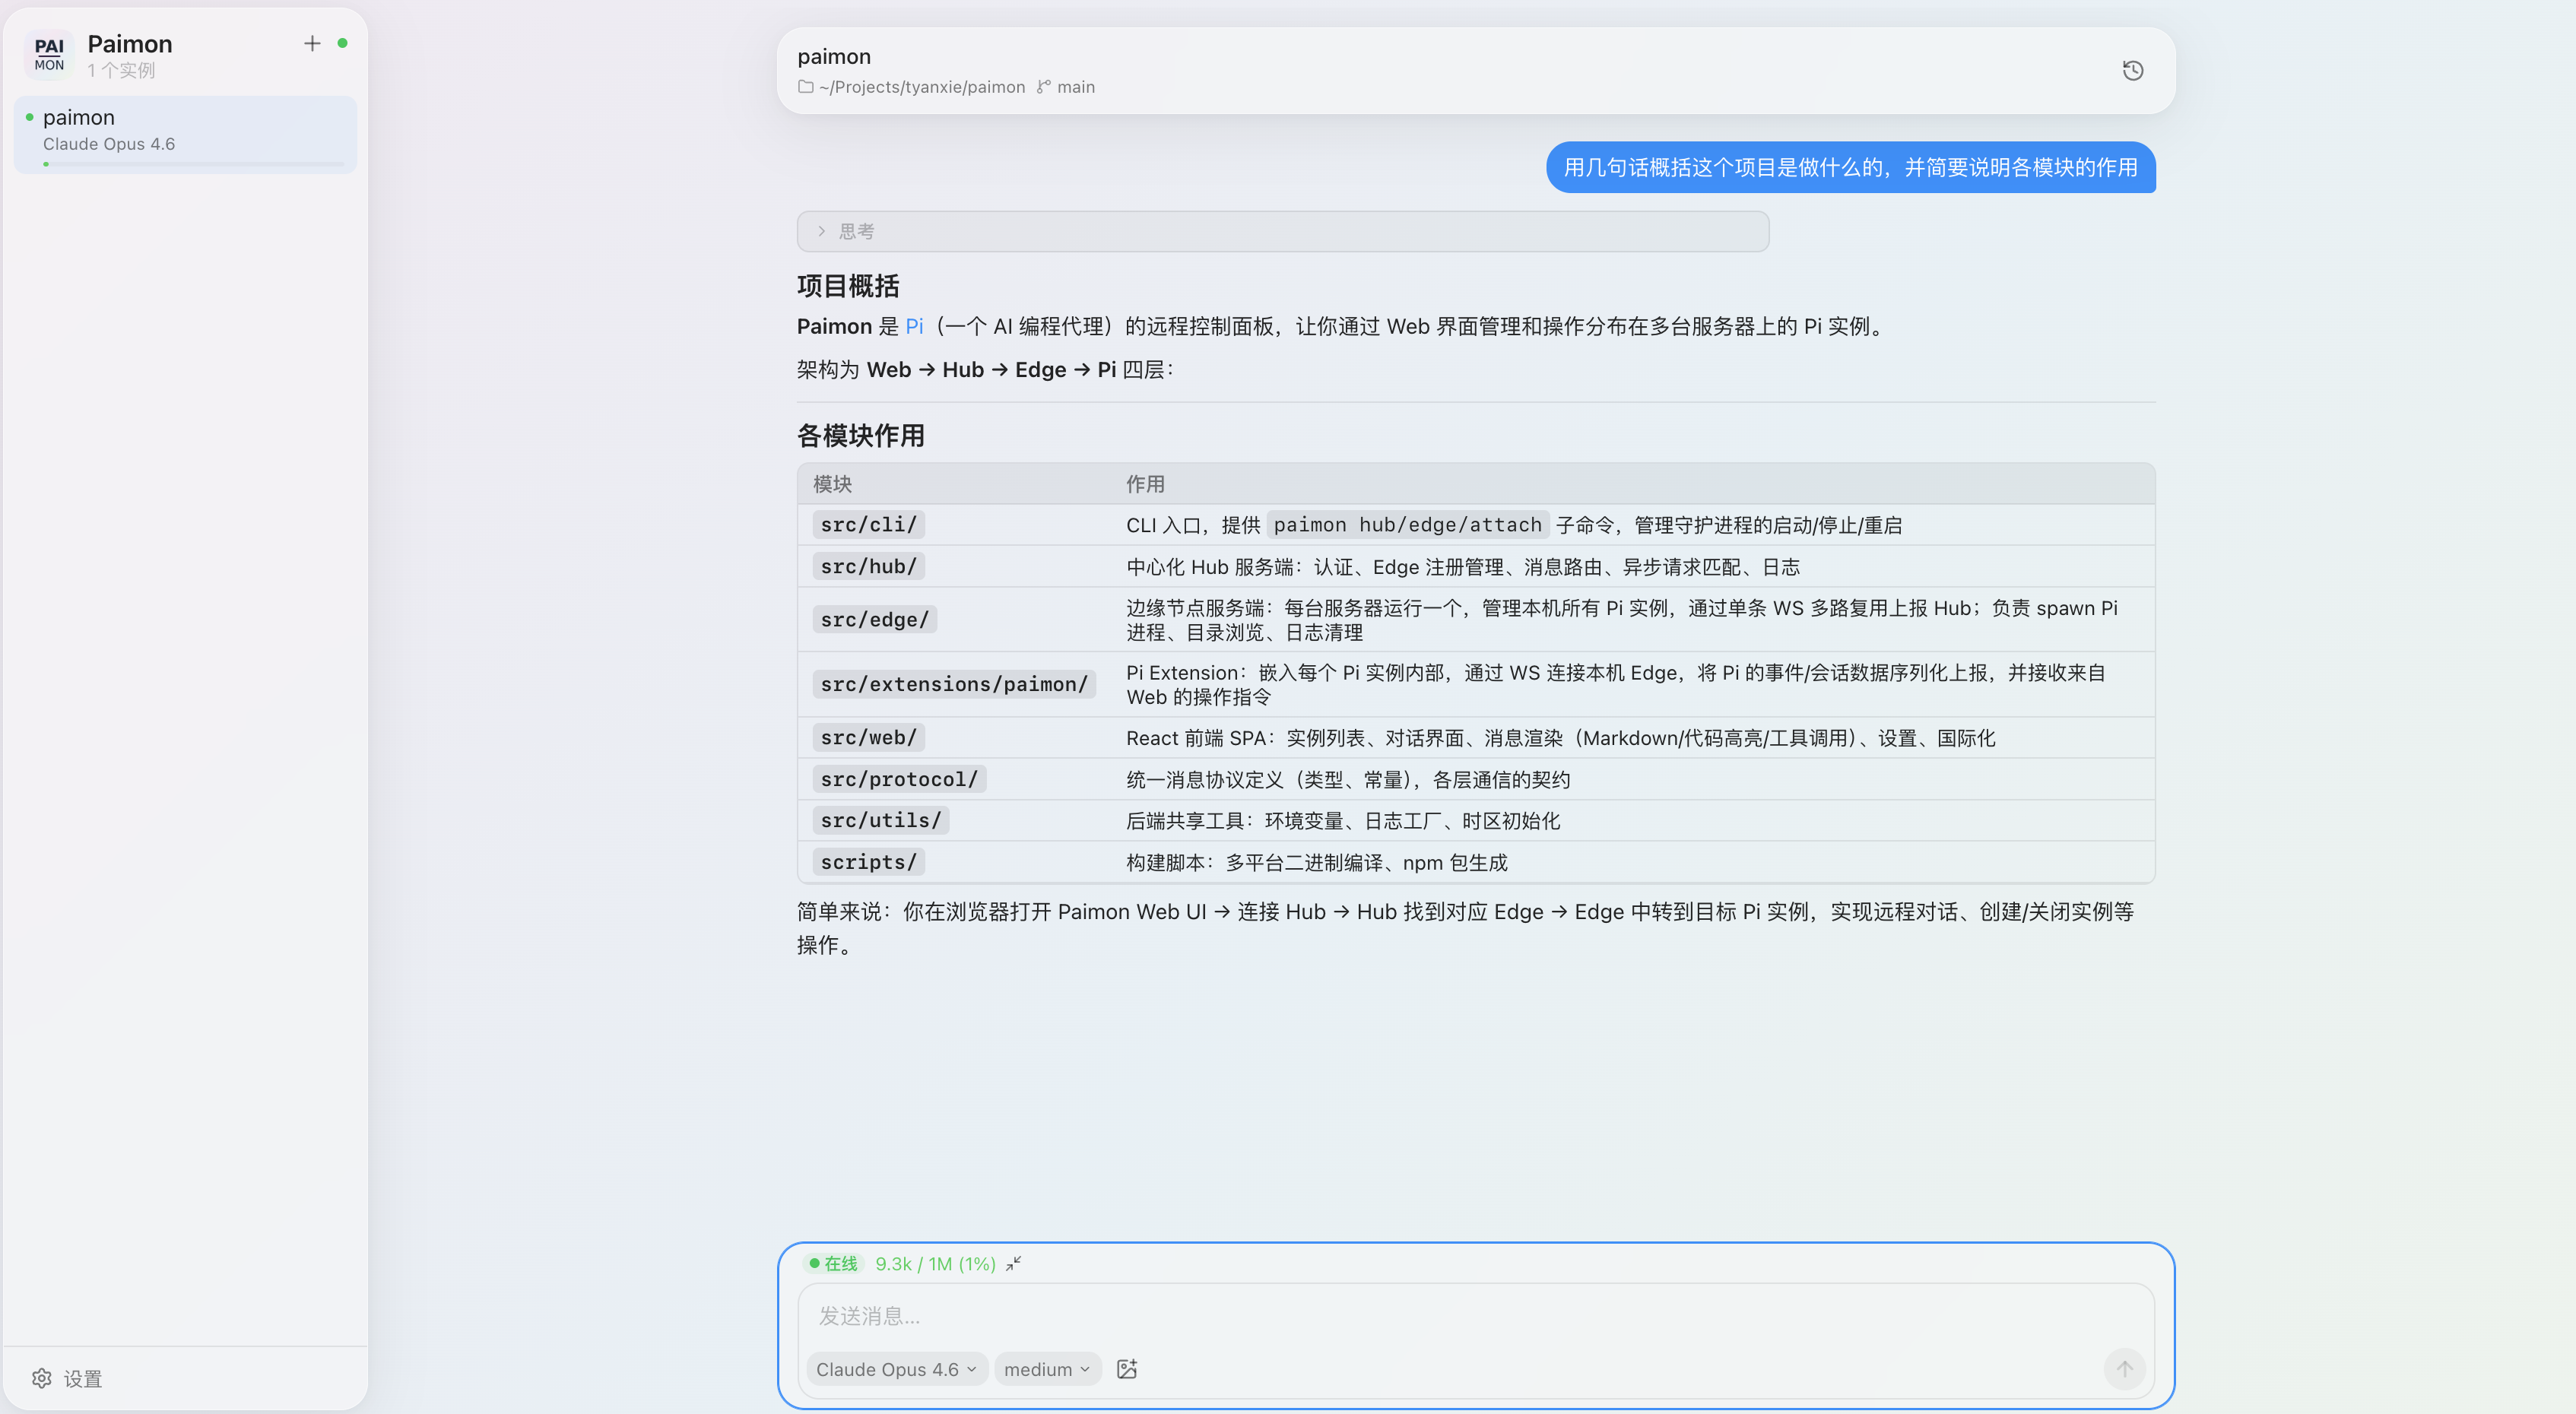Send message with arrow button
The width and height of the screenshot is (2576, 1414).
[2124, 1368]
